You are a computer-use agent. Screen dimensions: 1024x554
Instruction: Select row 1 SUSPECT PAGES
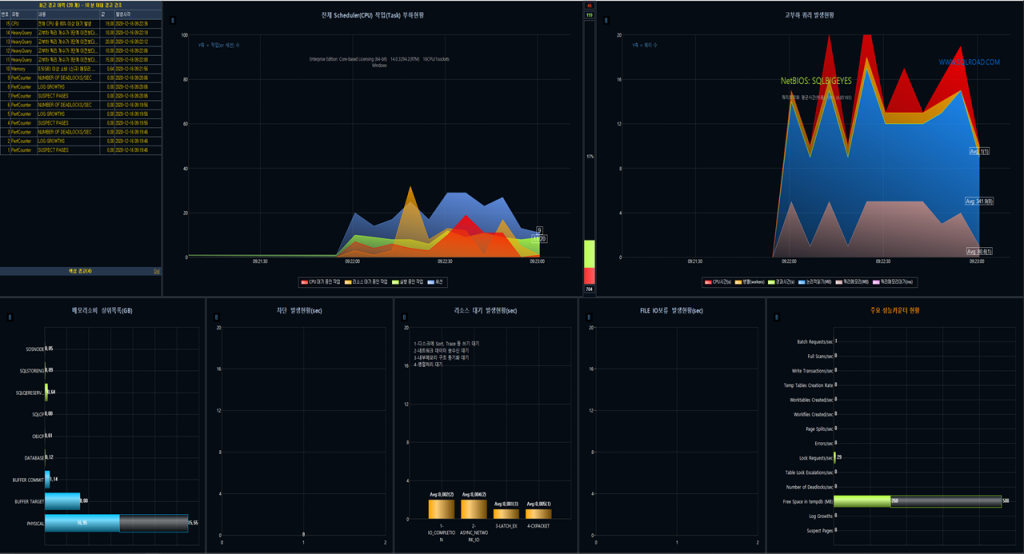[81, 150]
